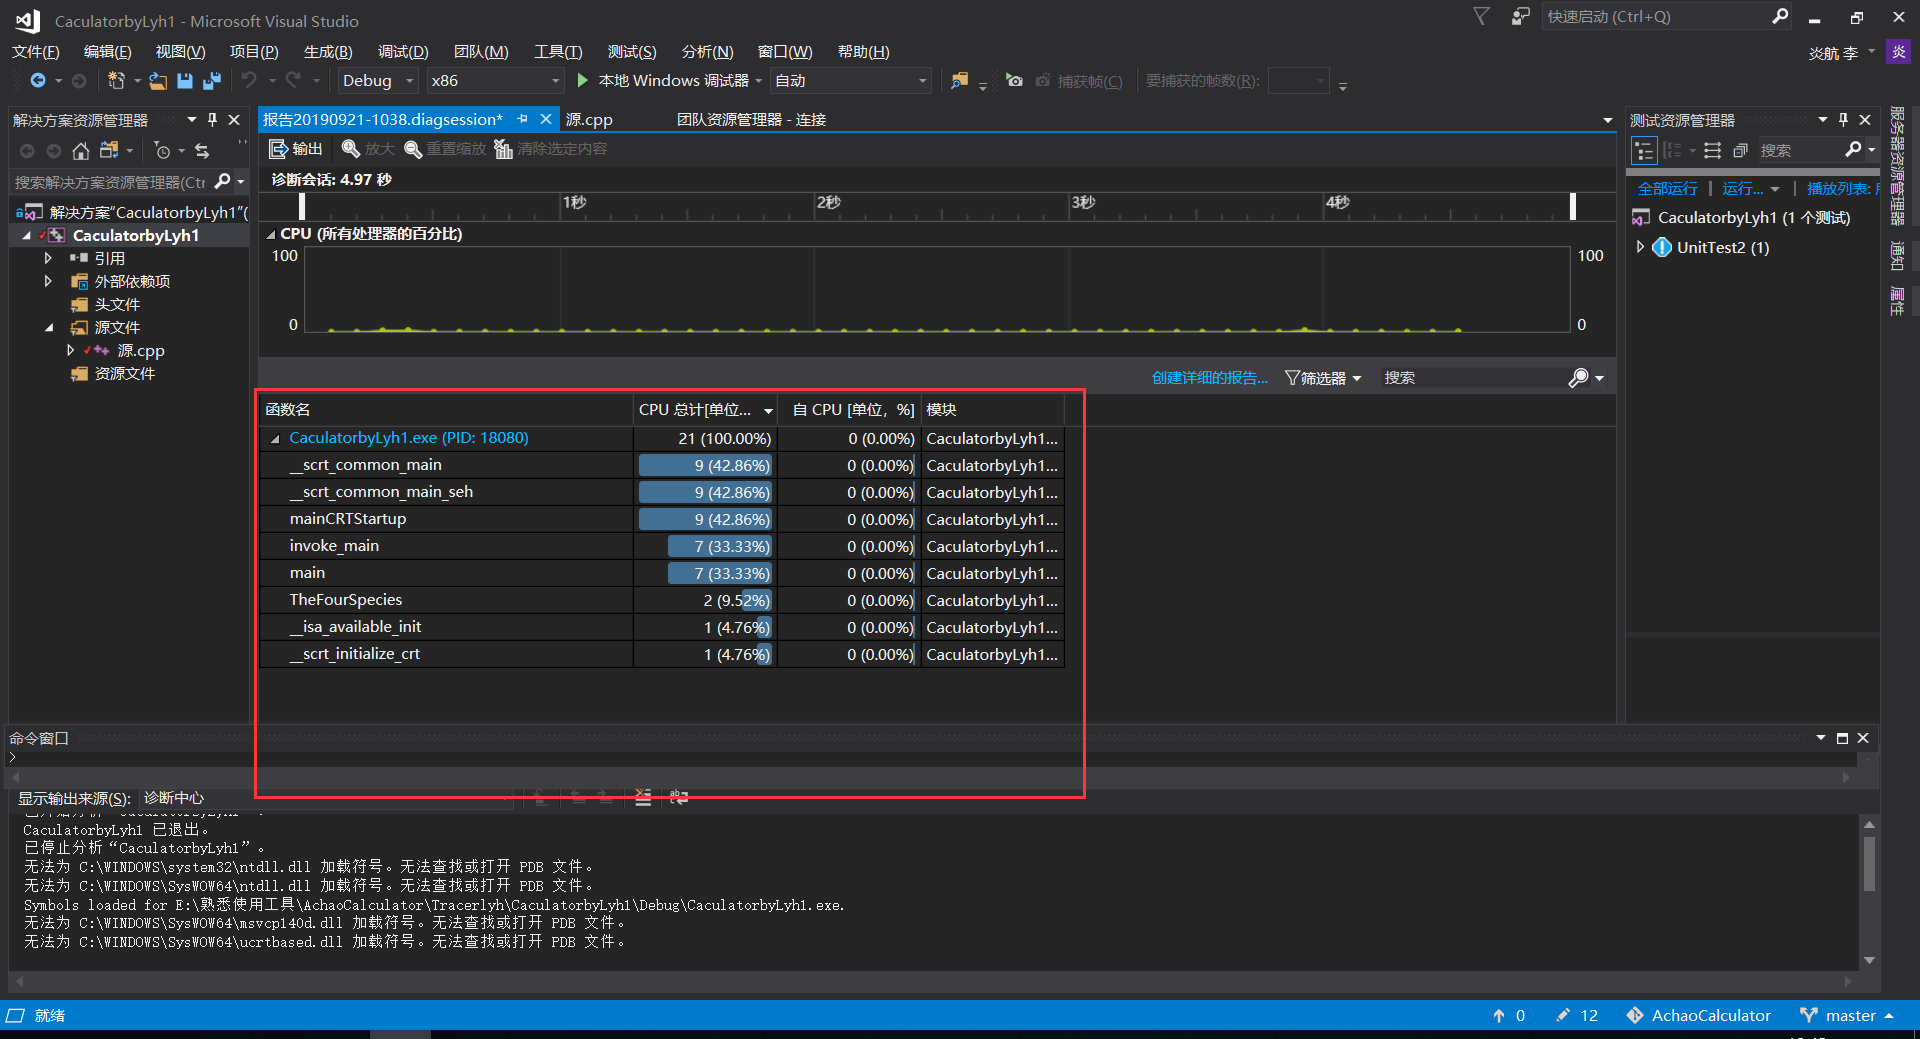Image resolution: width=1920 pixels, height=1039 pixels.
Task: Click publish arrow icon in status bar
Action: pyautogui.click(x=1499, y=1015)
